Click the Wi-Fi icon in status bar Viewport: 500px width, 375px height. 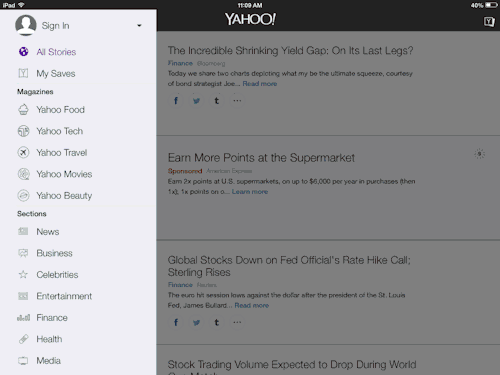click(21, 5)
